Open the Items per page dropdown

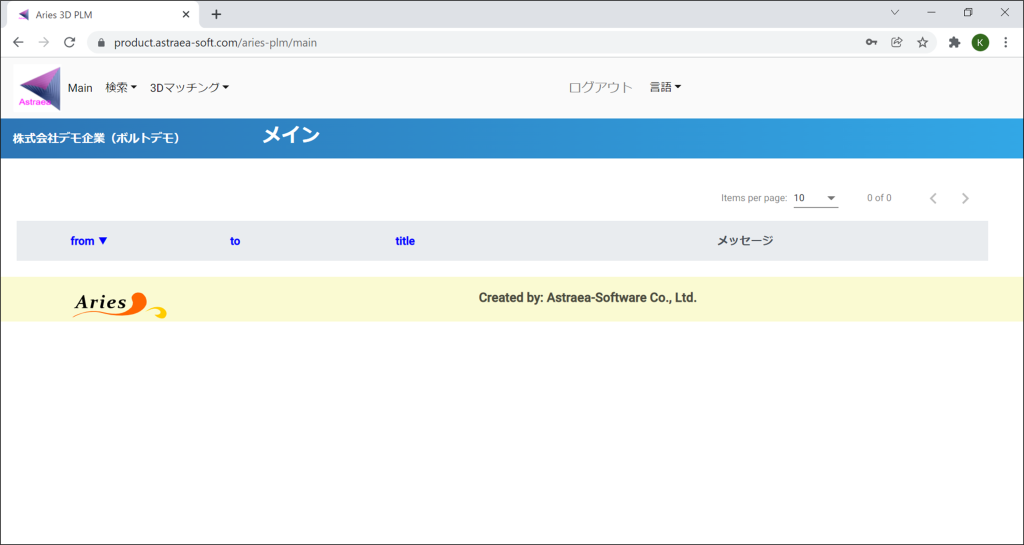(816, 198)
